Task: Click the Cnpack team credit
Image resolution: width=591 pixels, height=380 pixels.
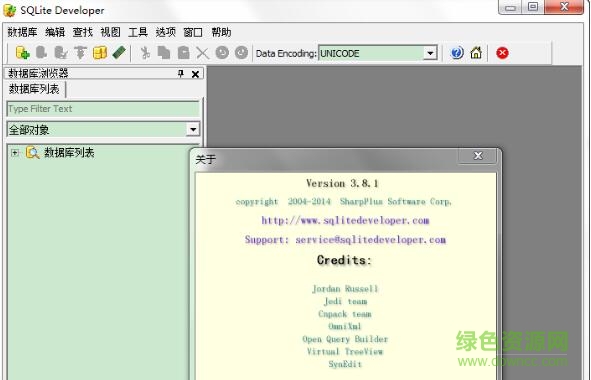Action: click(x=345, y=314)
